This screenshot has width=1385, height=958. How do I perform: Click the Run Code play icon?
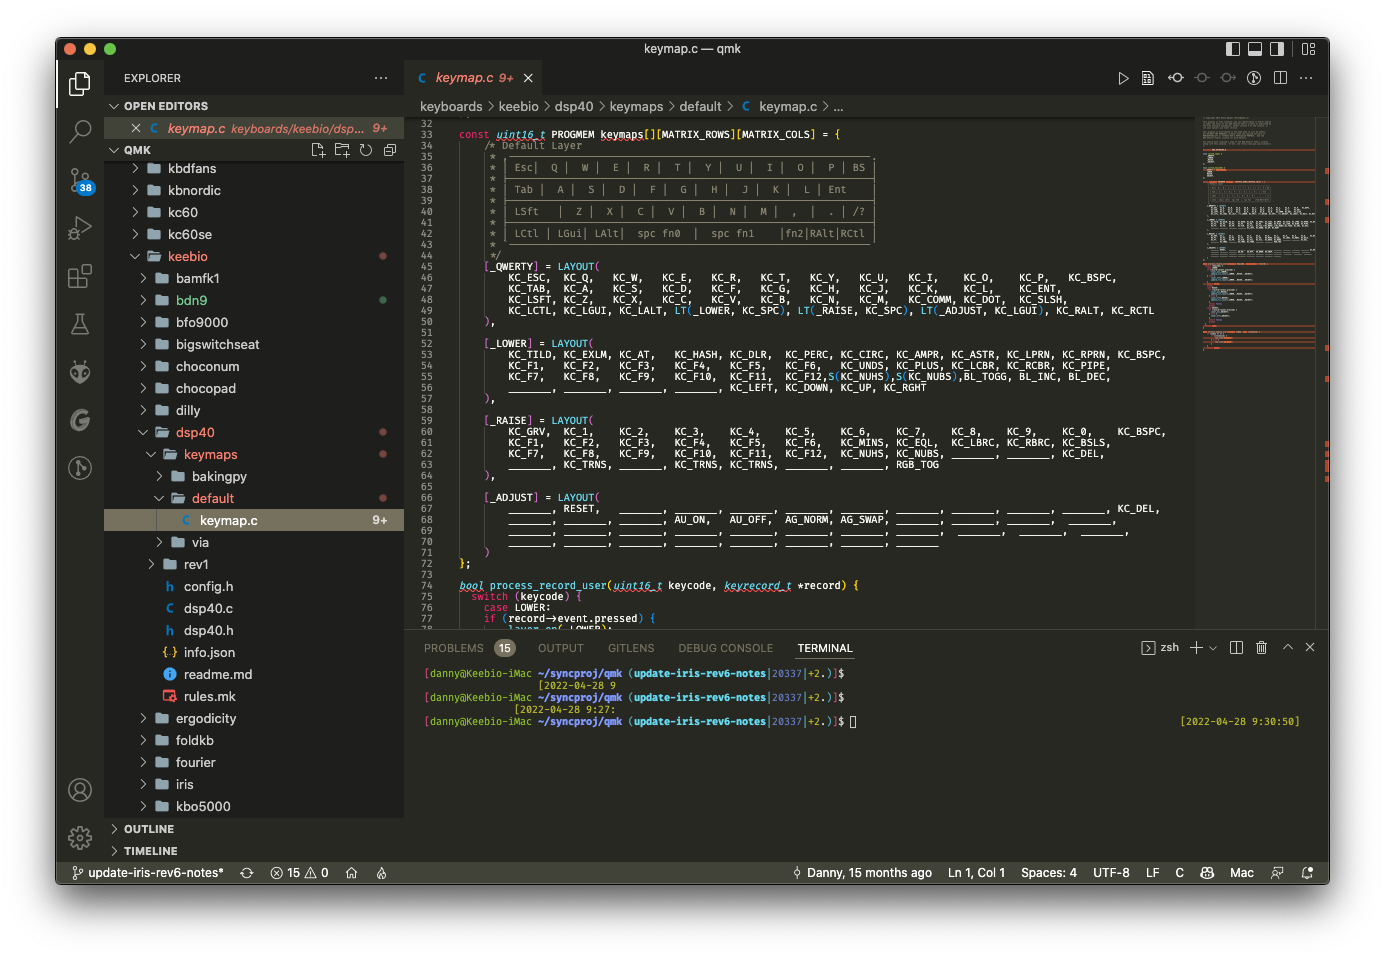pyautogui.click(x=1123, y=78)
